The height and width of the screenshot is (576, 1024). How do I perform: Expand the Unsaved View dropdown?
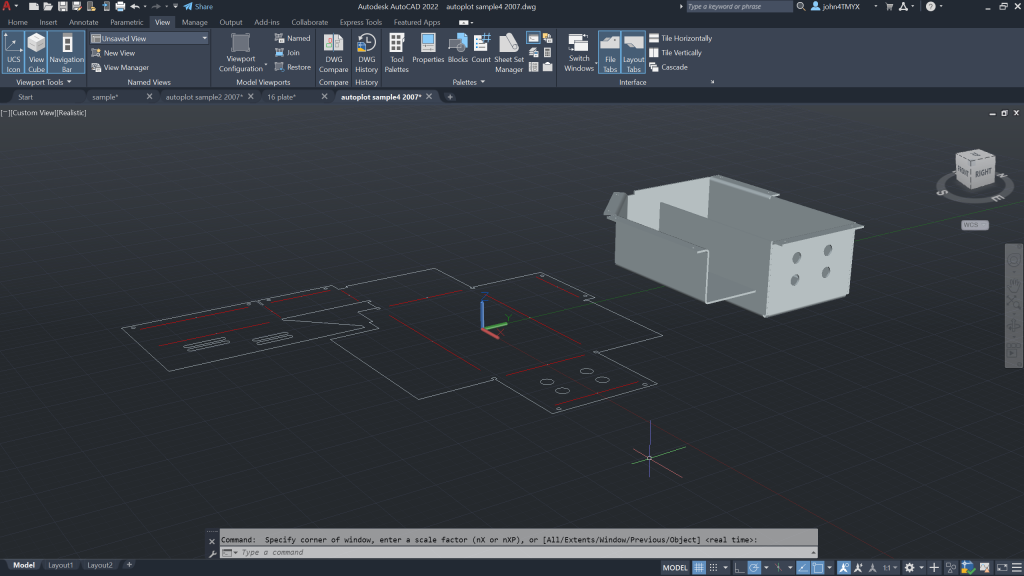coord(204,38)
